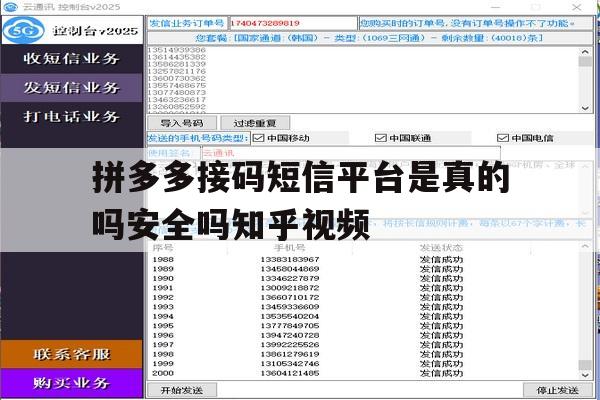
Task: Click results table scrollbar up arrow
Action: coord(585,247)
